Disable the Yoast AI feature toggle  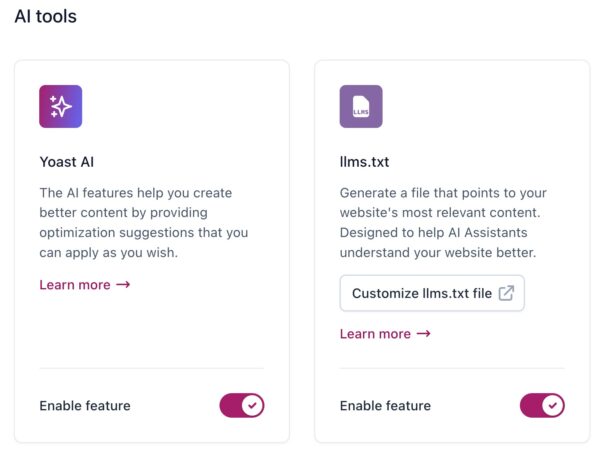[x=241, y=405]
